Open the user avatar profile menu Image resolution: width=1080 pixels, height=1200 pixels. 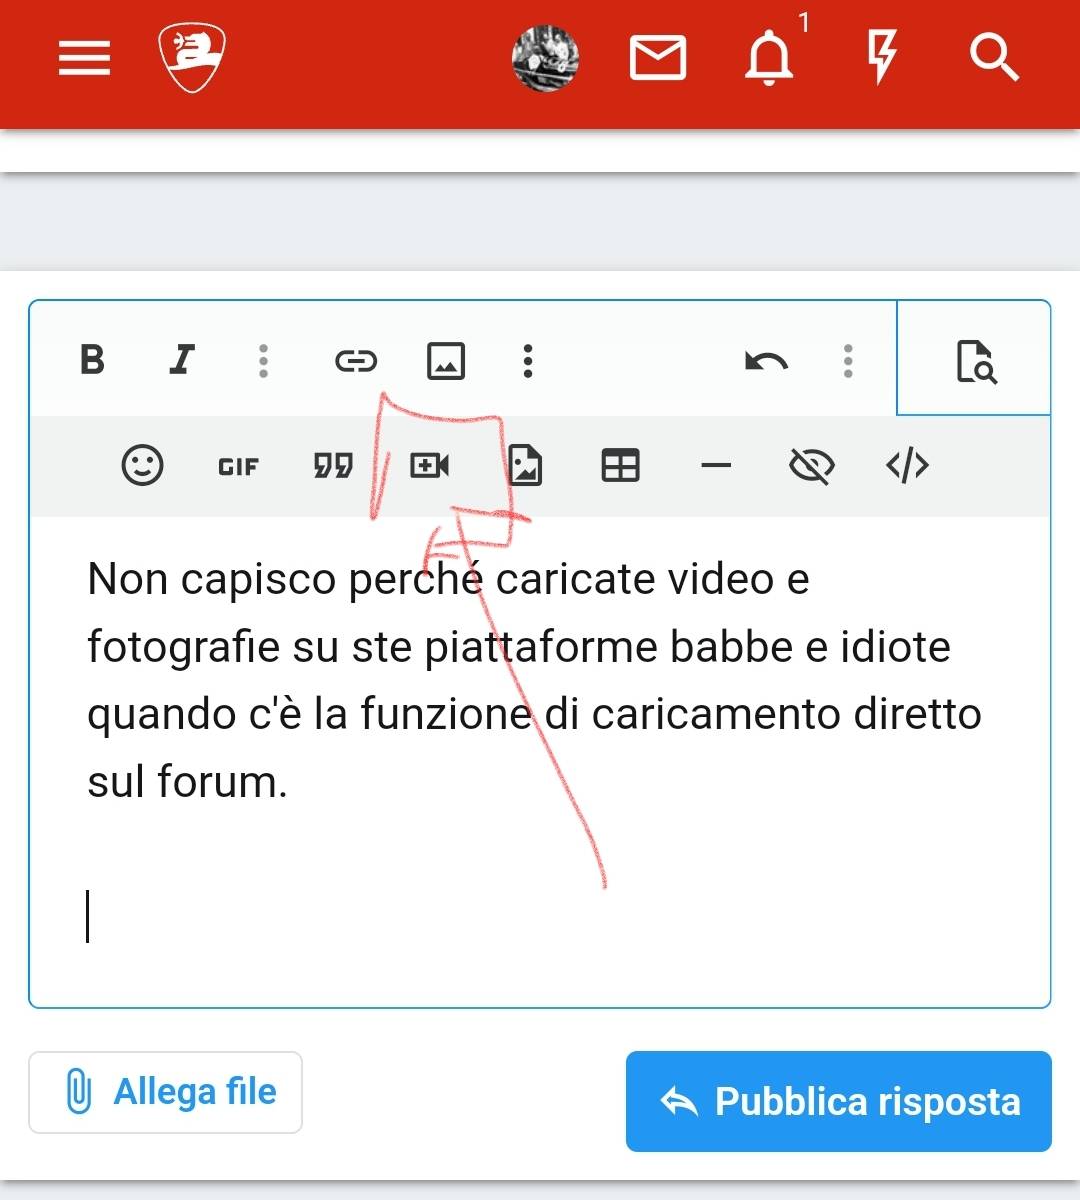pos(545,58)
